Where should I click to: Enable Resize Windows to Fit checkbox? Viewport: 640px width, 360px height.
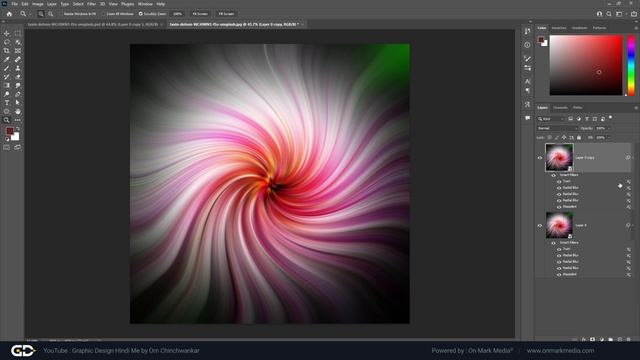point(61,14)
